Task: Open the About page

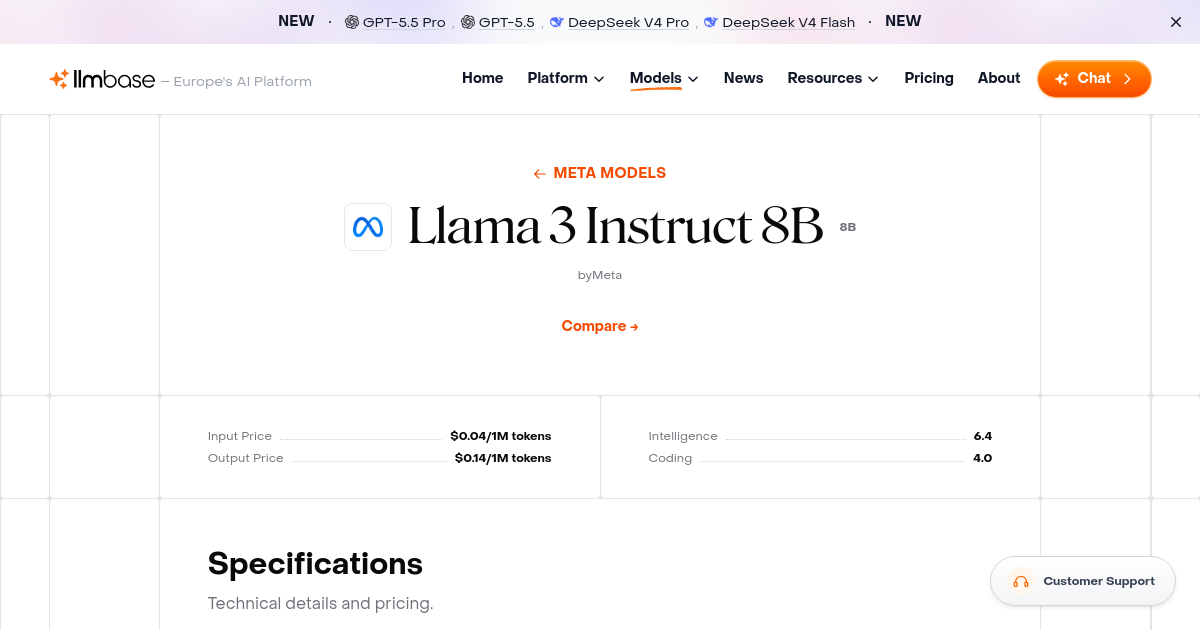Action: point(998,77)
